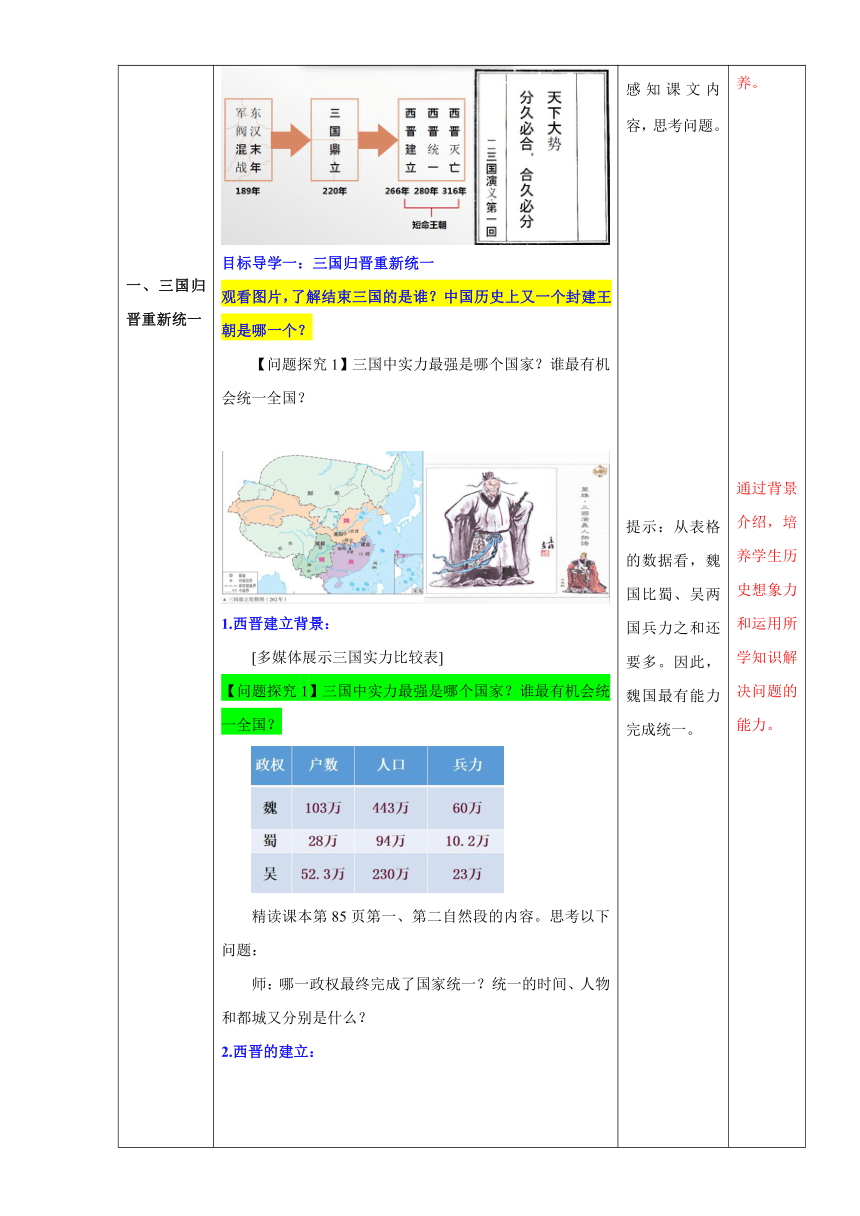860x1216 pixels.
Task: Click the table header 兵力
Action: tap(466, 765)
